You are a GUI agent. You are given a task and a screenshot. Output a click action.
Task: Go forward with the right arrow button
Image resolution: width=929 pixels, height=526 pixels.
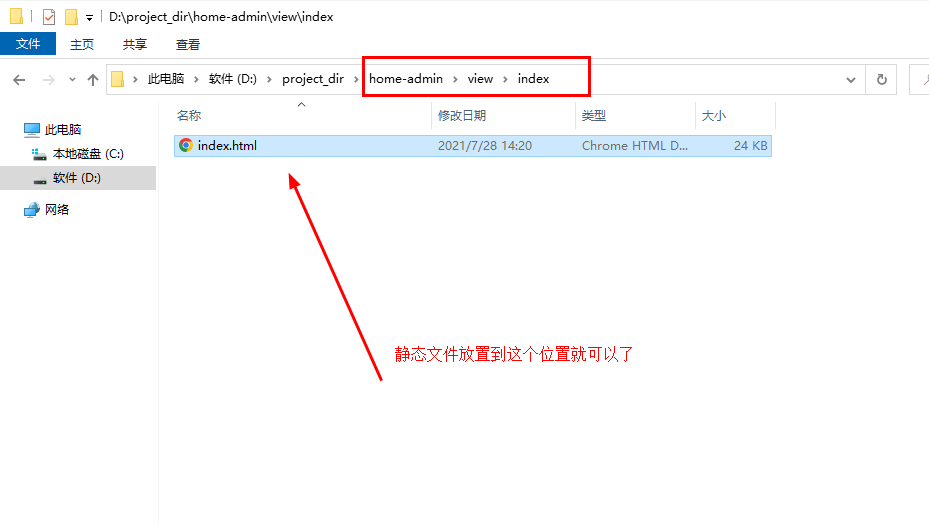pos(49,79)
